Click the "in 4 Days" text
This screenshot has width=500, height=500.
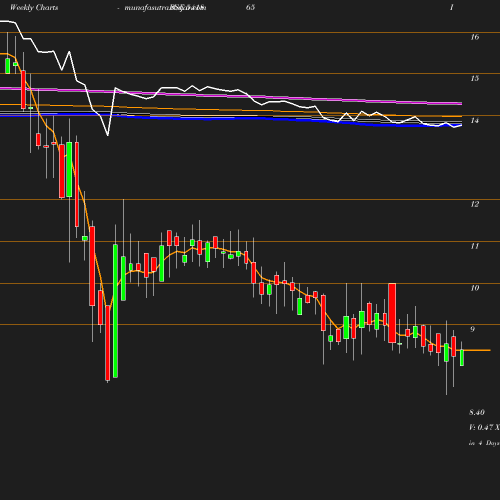484,443
